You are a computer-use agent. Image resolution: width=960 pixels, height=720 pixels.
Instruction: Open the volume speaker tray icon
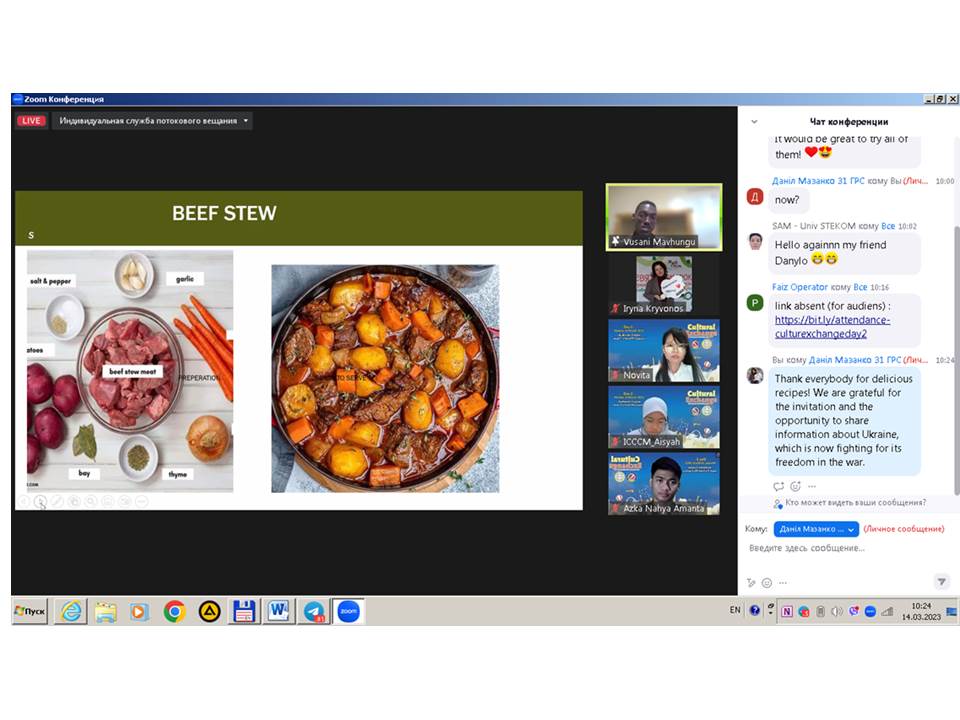click(836, 611)
